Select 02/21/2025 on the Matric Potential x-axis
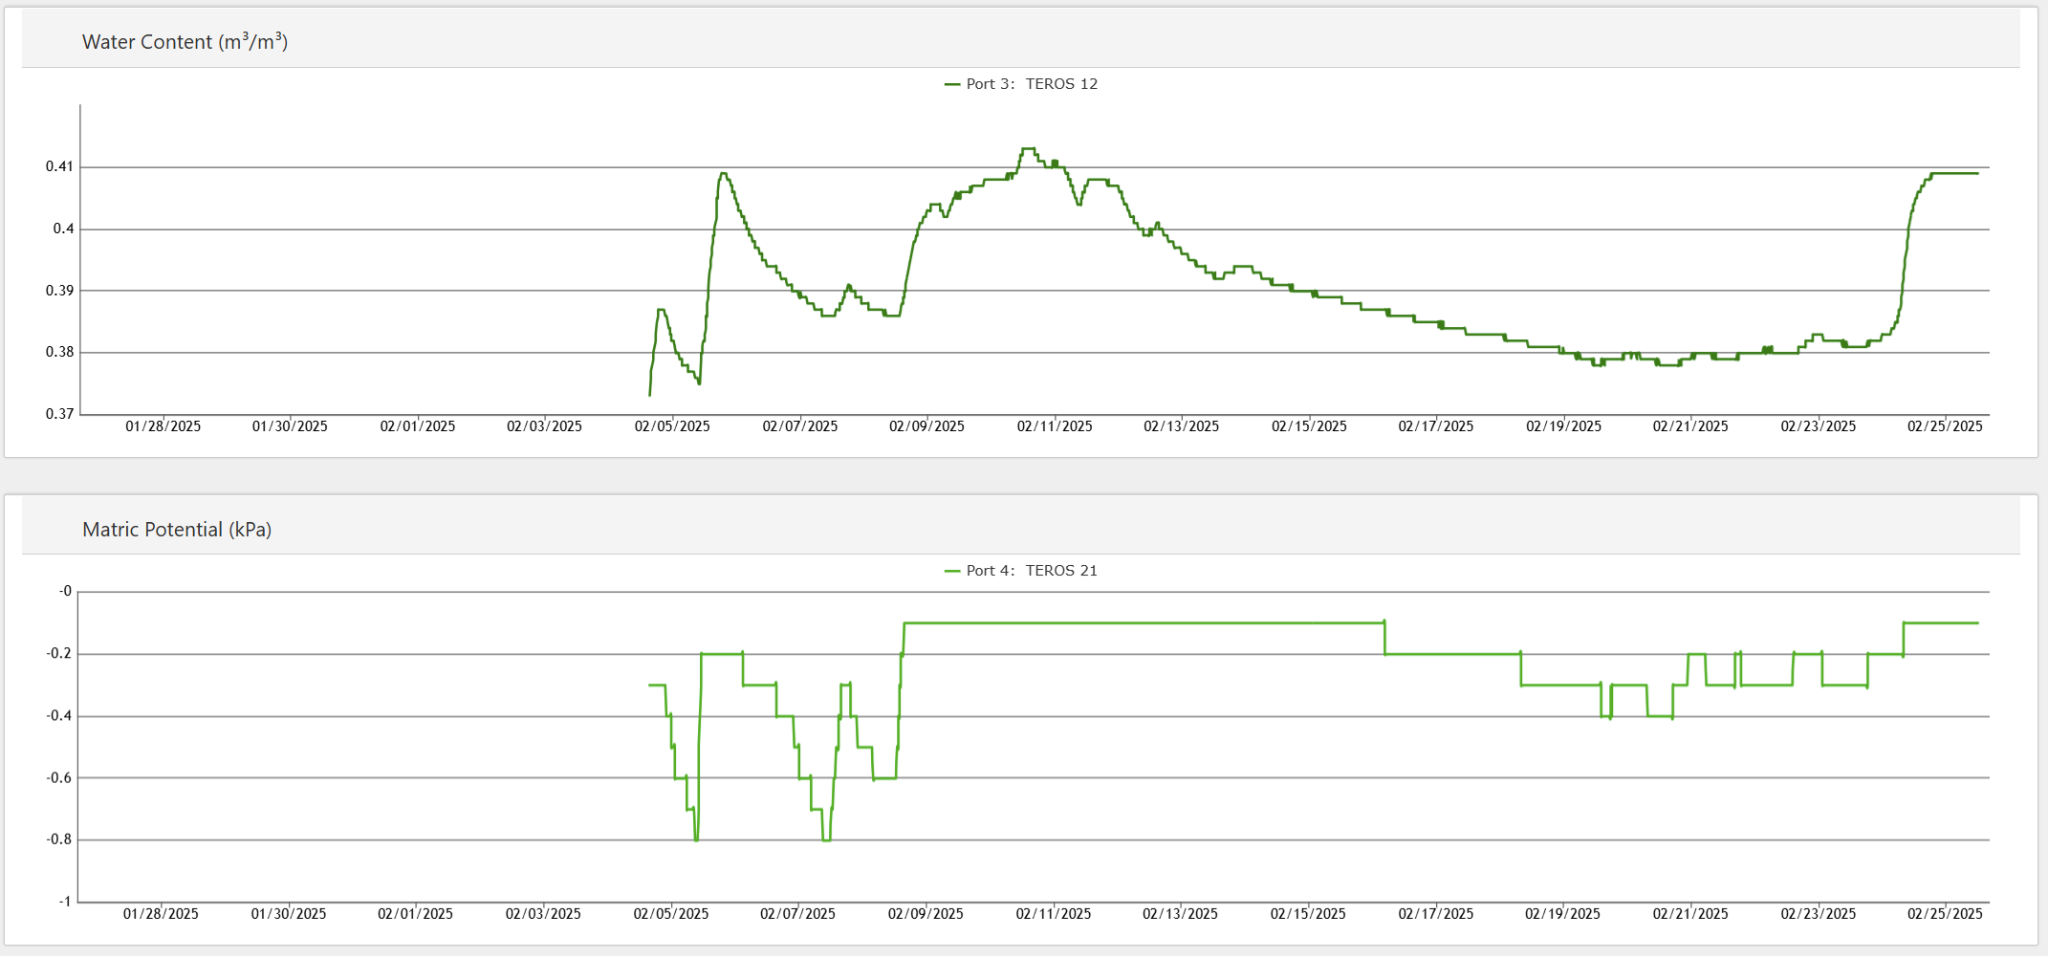This screenshot has width=2048, height=956. tap(1690, 914)
